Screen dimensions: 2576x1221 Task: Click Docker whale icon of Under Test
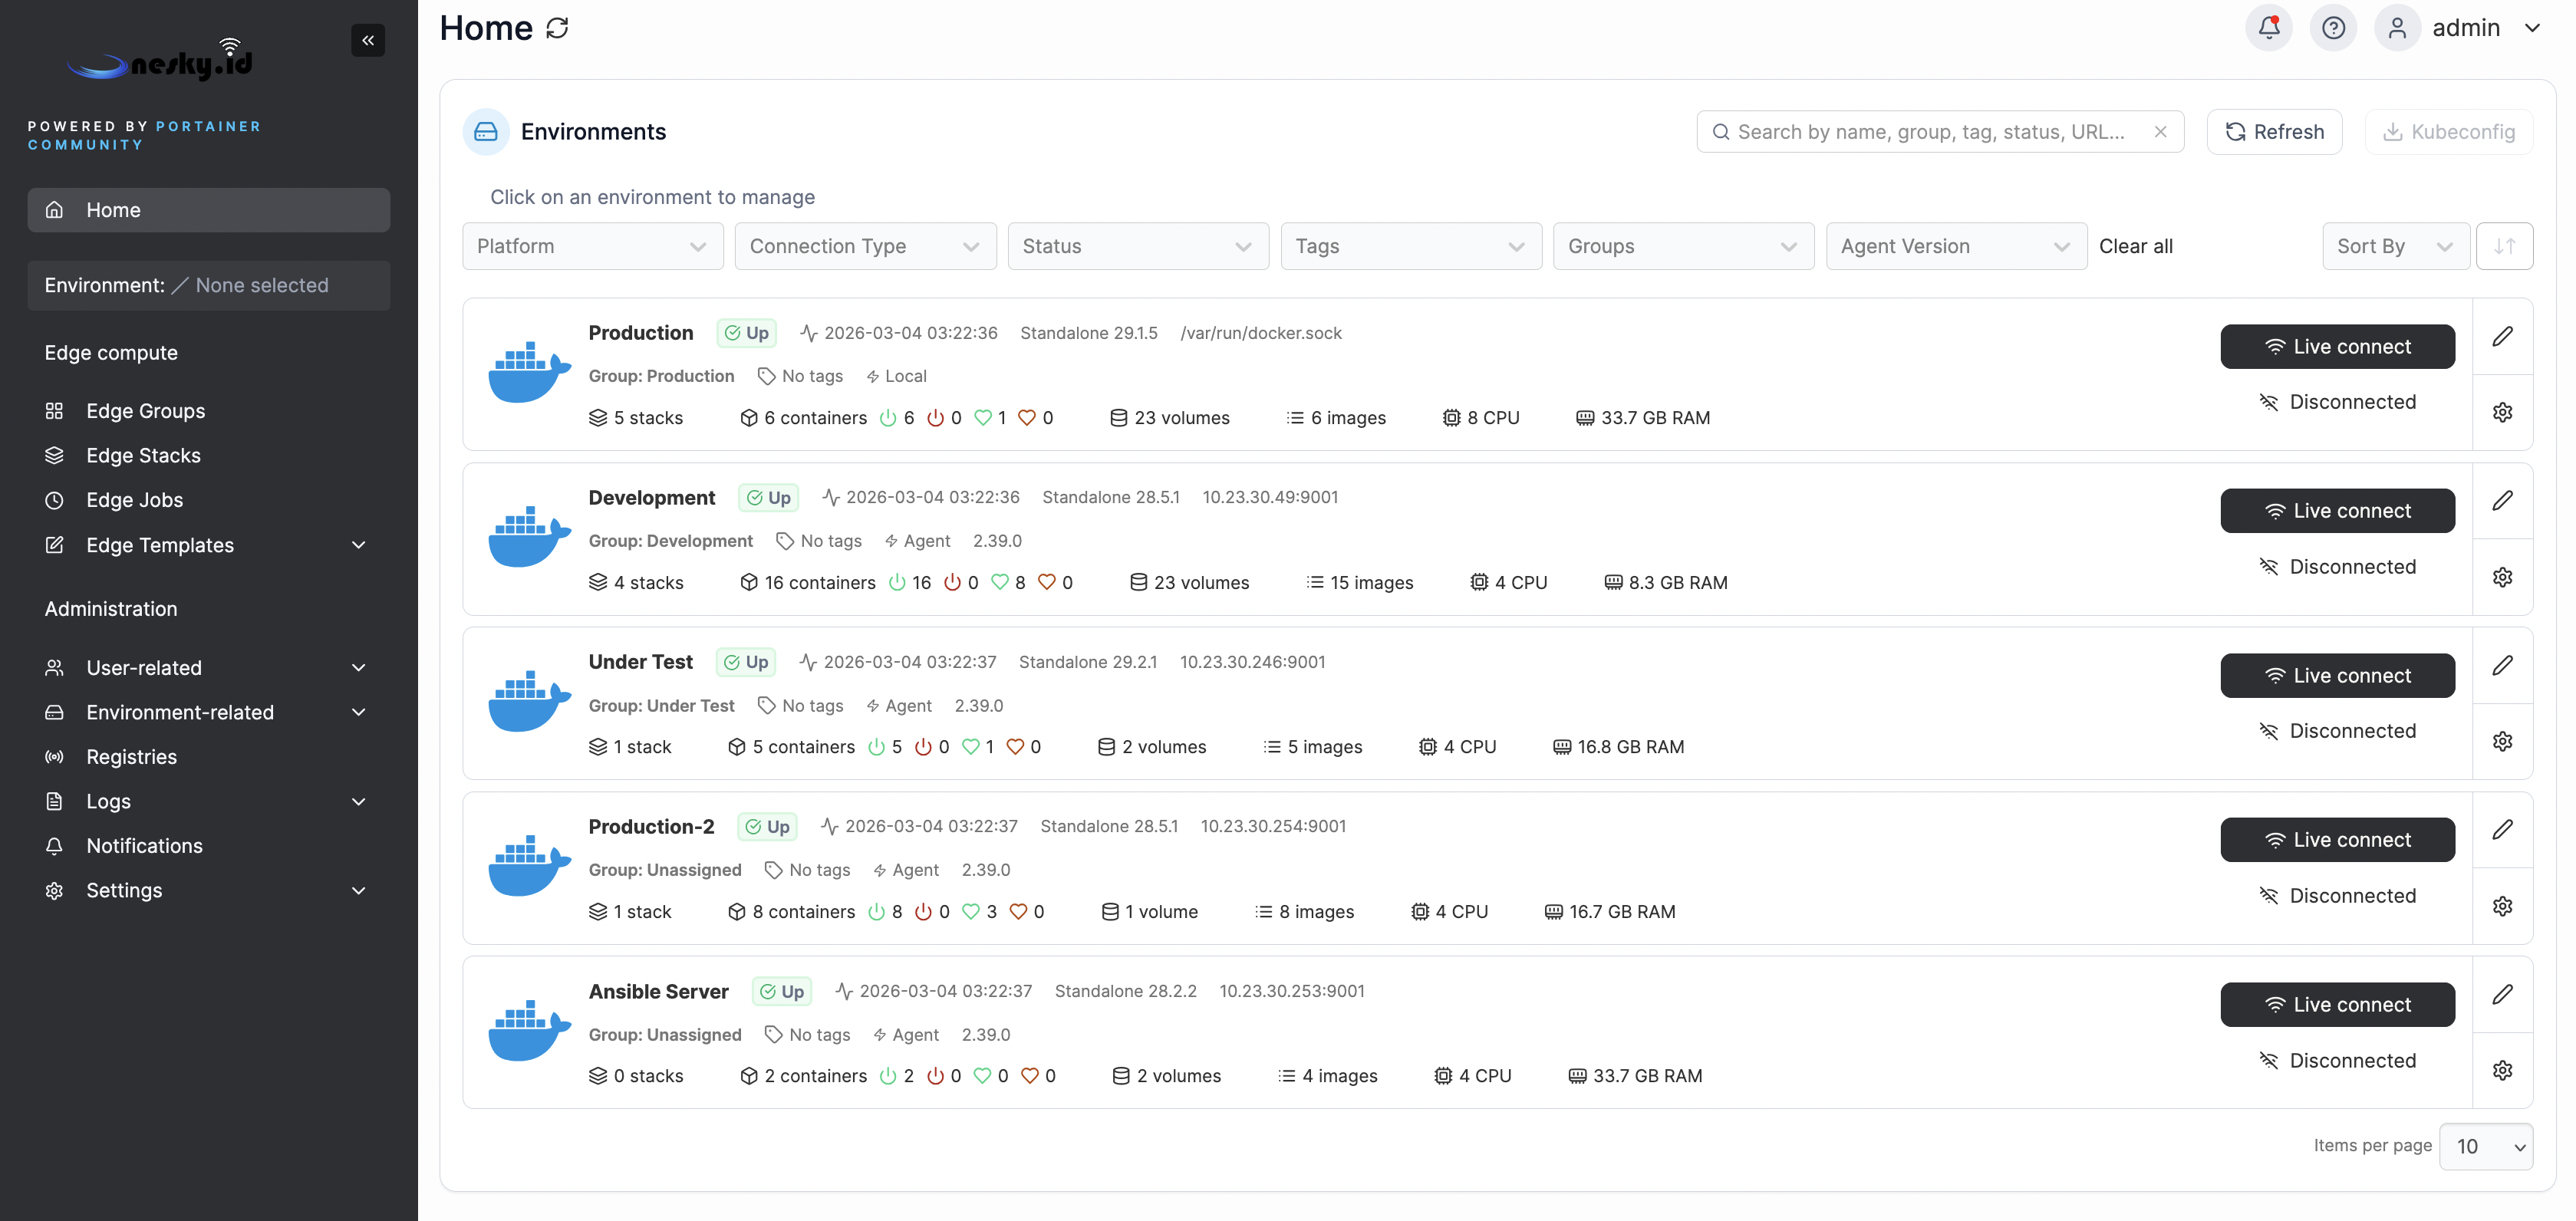(528, 702)
